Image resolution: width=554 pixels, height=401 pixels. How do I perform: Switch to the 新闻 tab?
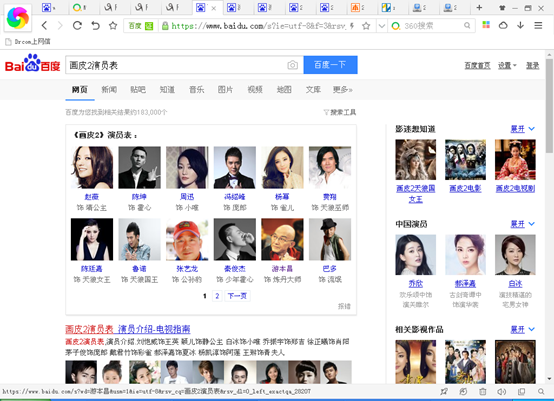pyautogui.click(x=109, y=90)
